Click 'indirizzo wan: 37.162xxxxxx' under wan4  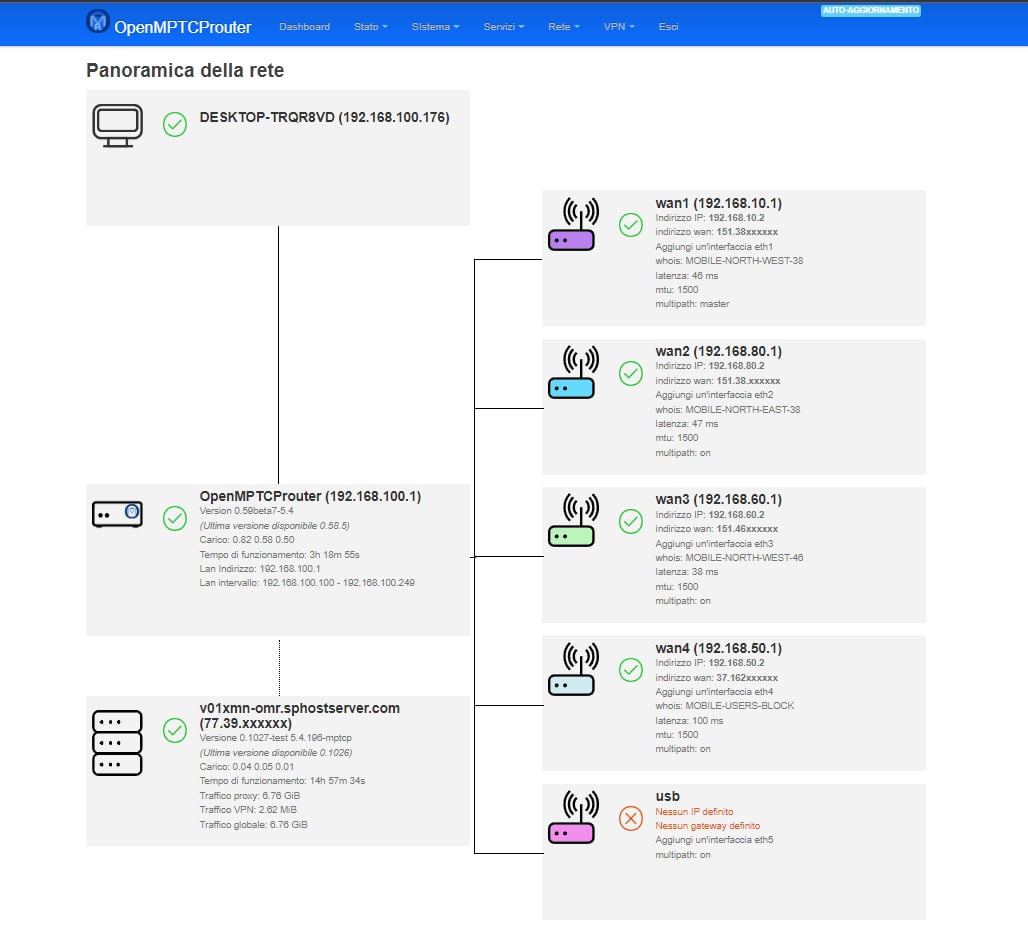(x=717, y=678)
